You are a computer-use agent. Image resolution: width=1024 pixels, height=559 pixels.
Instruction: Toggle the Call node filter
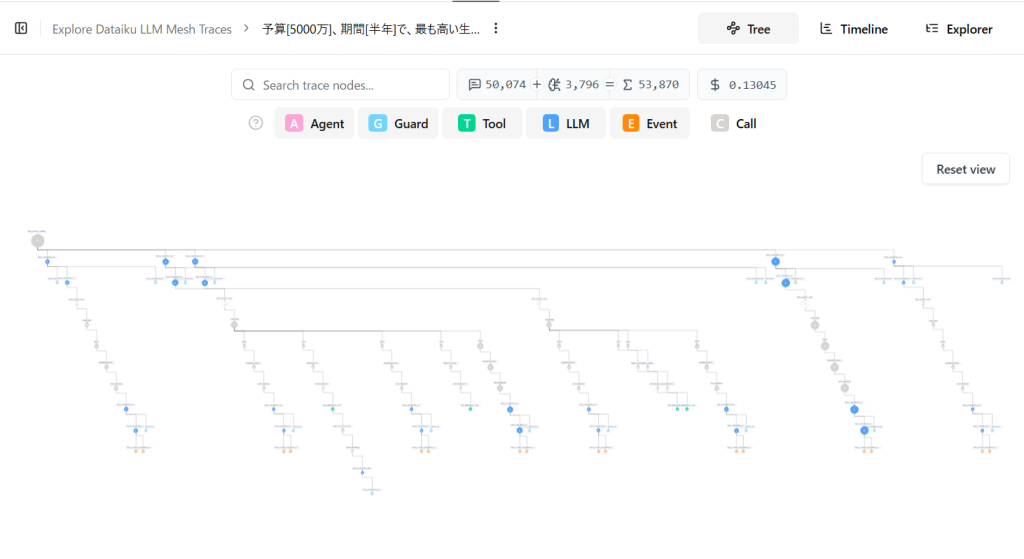point(733,123)
